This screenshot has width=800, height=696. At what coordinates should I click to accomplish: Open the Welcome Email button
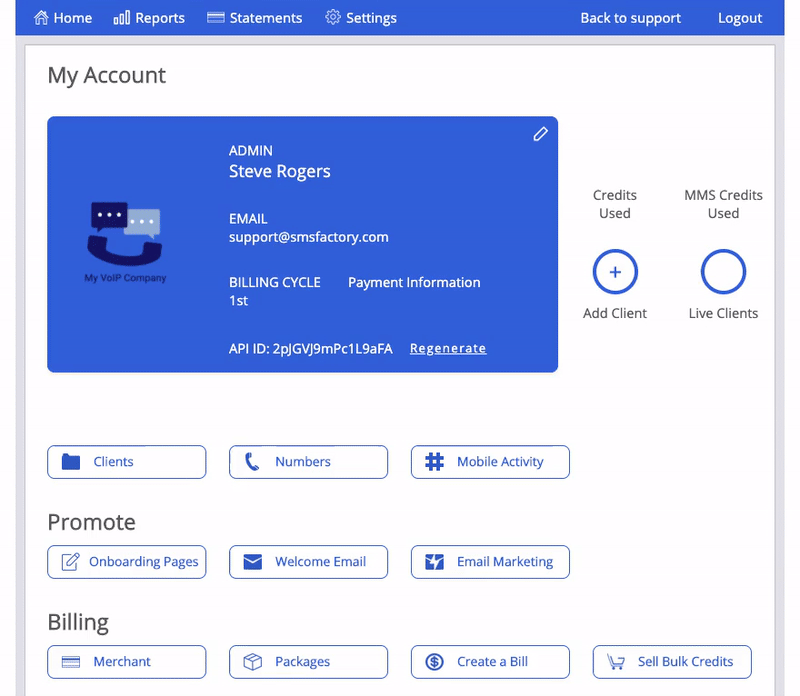(x=308, y=562)
